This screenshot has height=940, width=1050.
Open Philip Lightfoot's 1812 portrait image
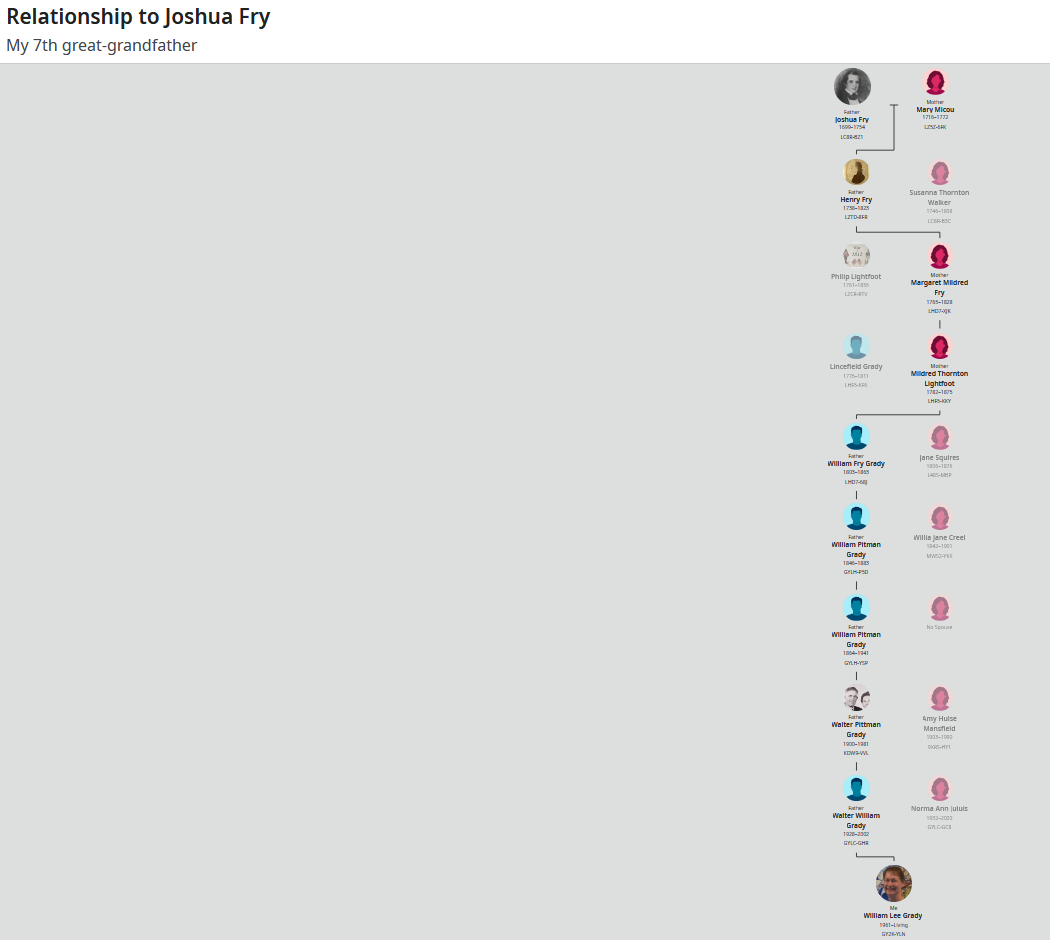(x=856, y=256)
